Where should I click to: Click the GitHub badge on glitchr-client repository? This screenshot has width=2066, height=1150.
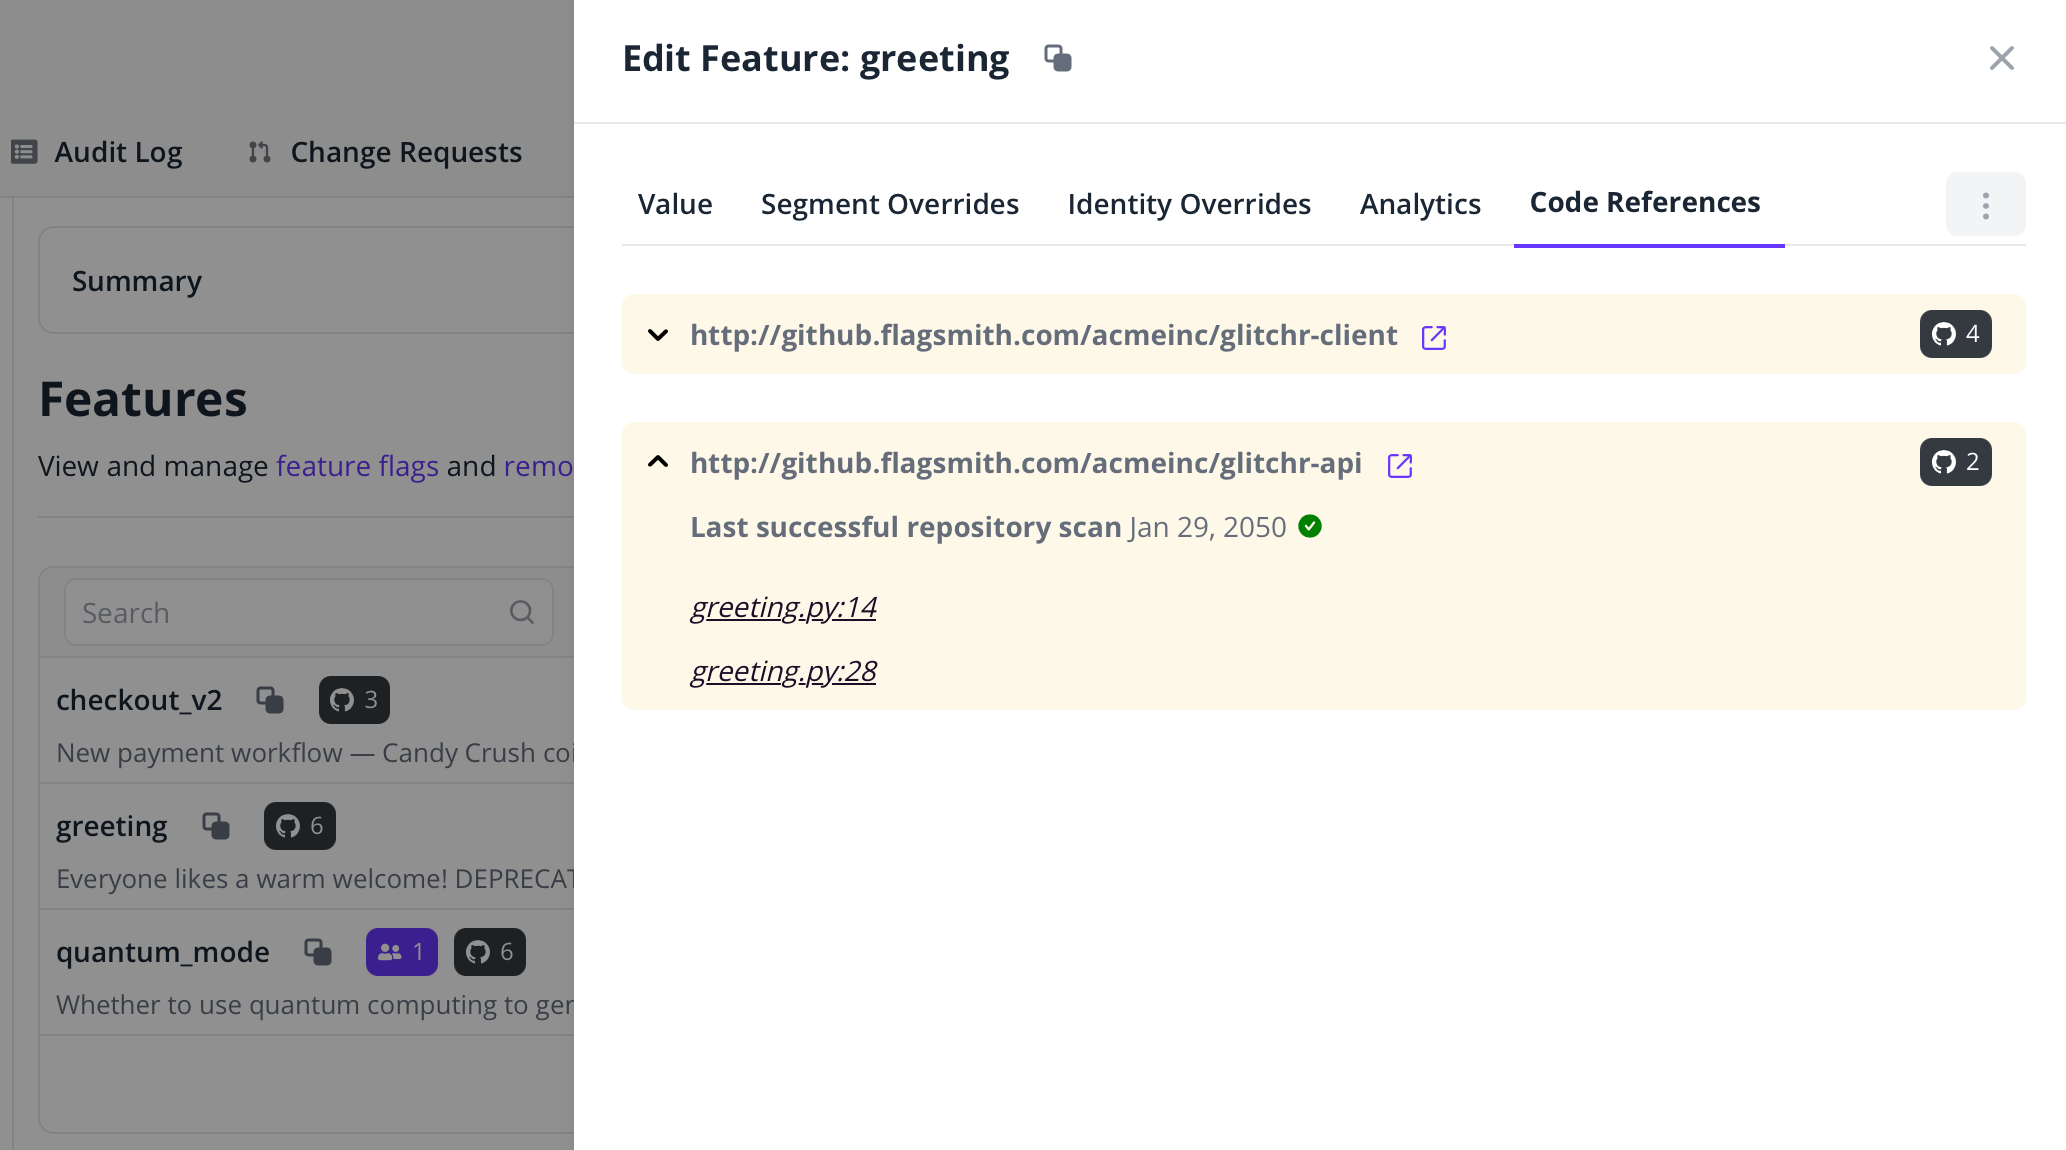(x=1954, y=334)
